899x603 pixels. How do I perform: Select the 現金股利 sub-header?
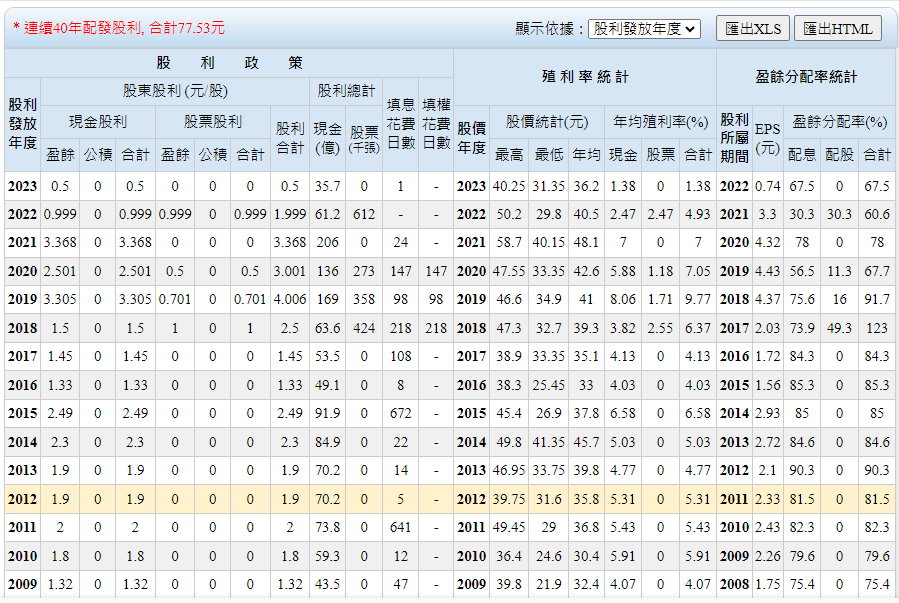(97, 122)
